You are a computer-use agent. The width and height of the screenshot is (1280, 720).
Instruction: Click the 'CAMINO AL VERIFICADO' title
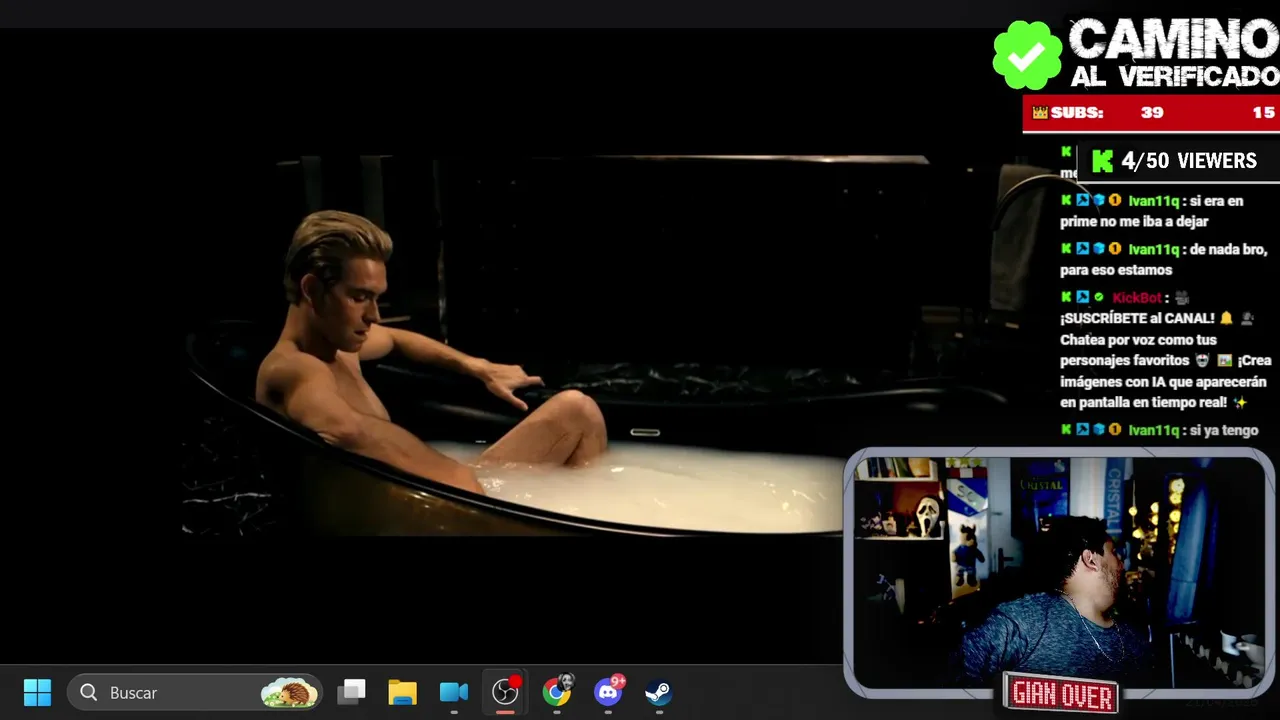pos(1174,53)
